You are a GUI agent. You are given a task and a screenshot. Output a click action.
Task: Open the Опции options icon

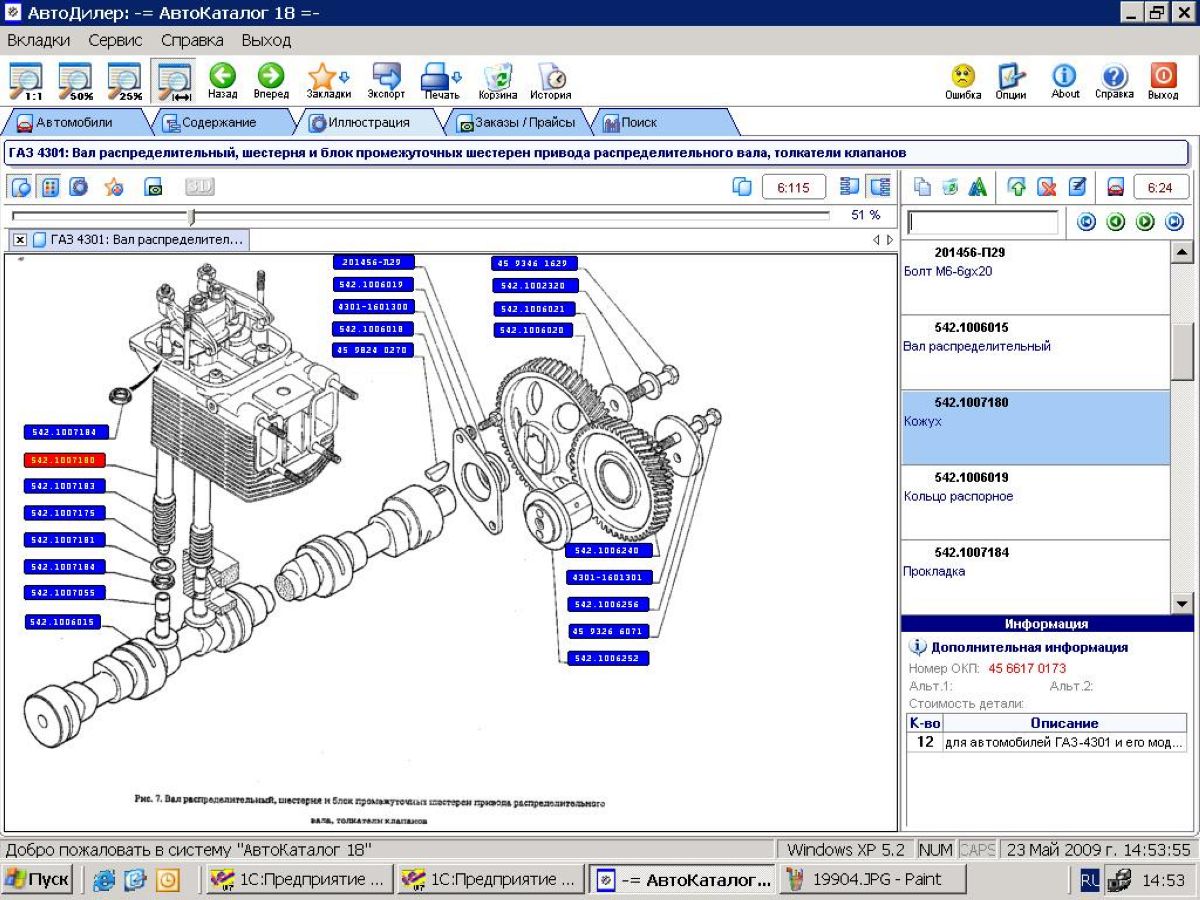click(x=1011, y=81)
